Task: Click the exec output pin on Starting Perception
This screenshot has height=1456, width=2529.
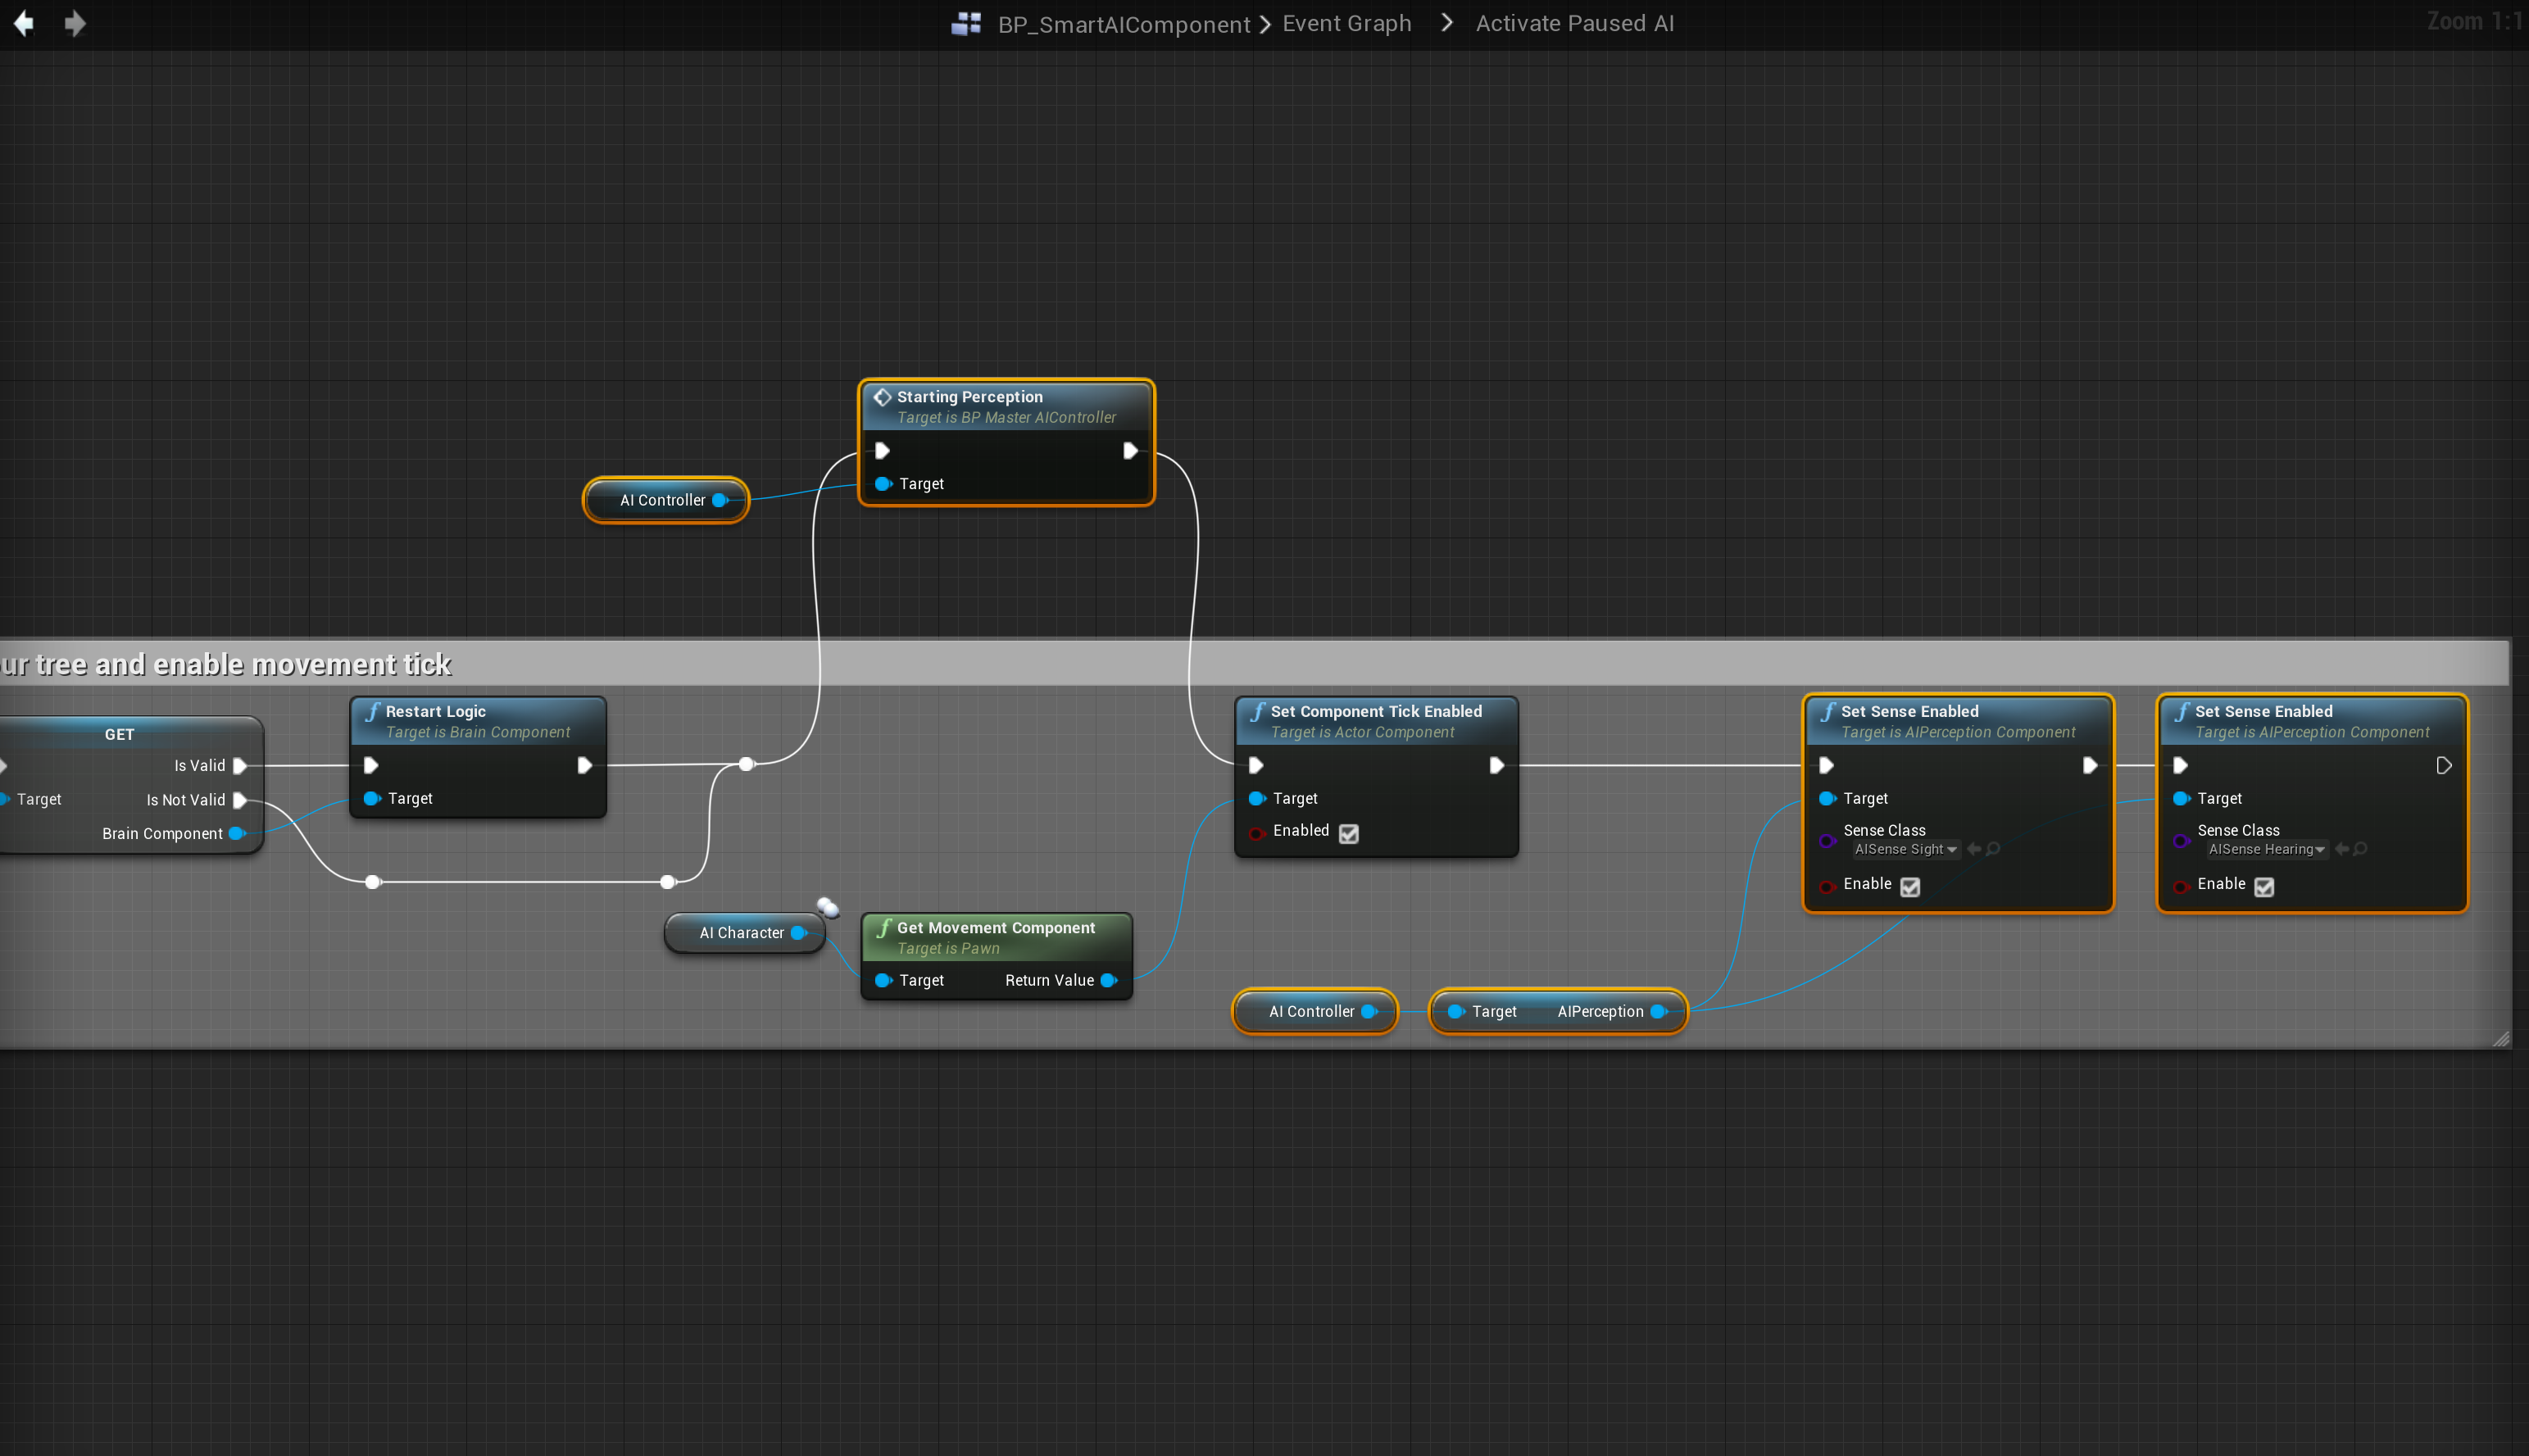Action: [1130, 451]
